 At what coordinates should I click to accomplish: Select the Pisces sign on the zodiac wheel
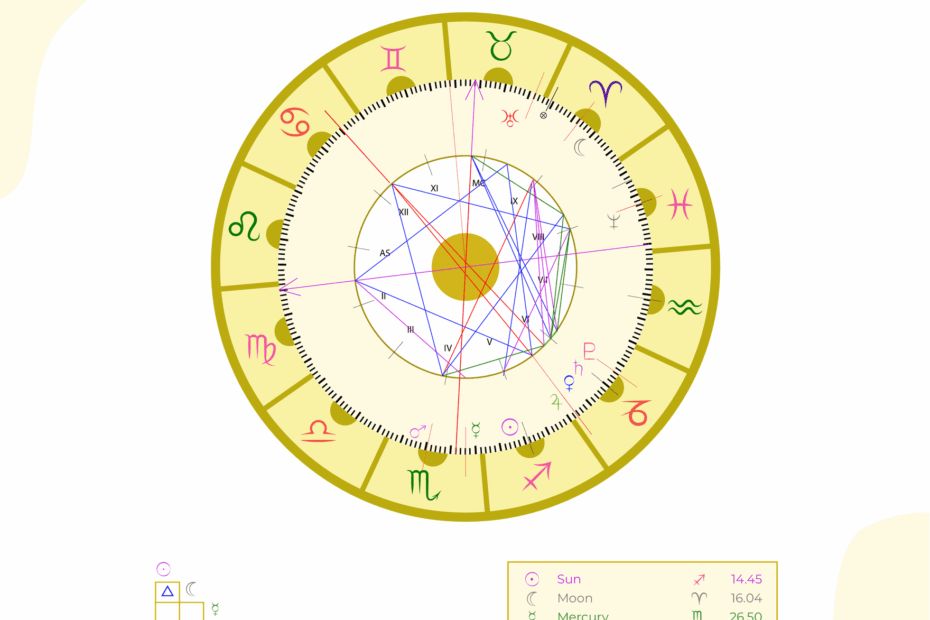(x=680, y=205)
